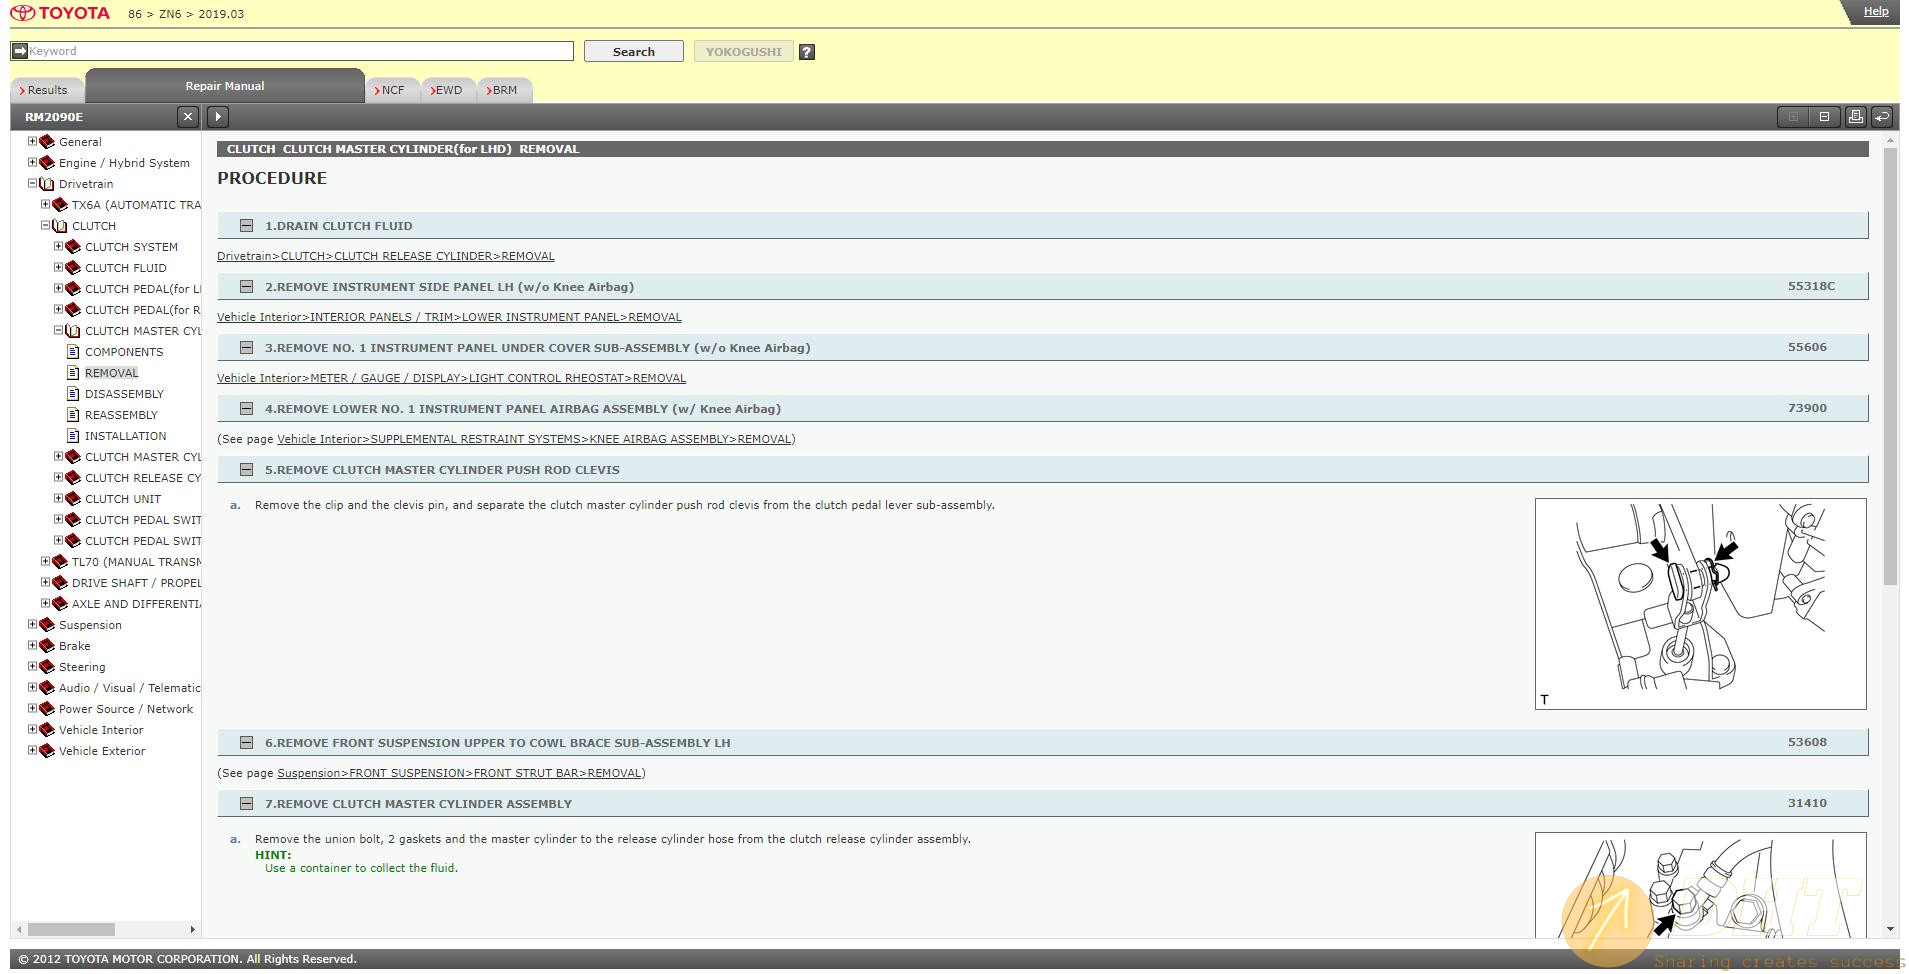The width and height of the screenshot is (1909, 974).
Task: Switch to the Results tab
Action: [47, 90]
